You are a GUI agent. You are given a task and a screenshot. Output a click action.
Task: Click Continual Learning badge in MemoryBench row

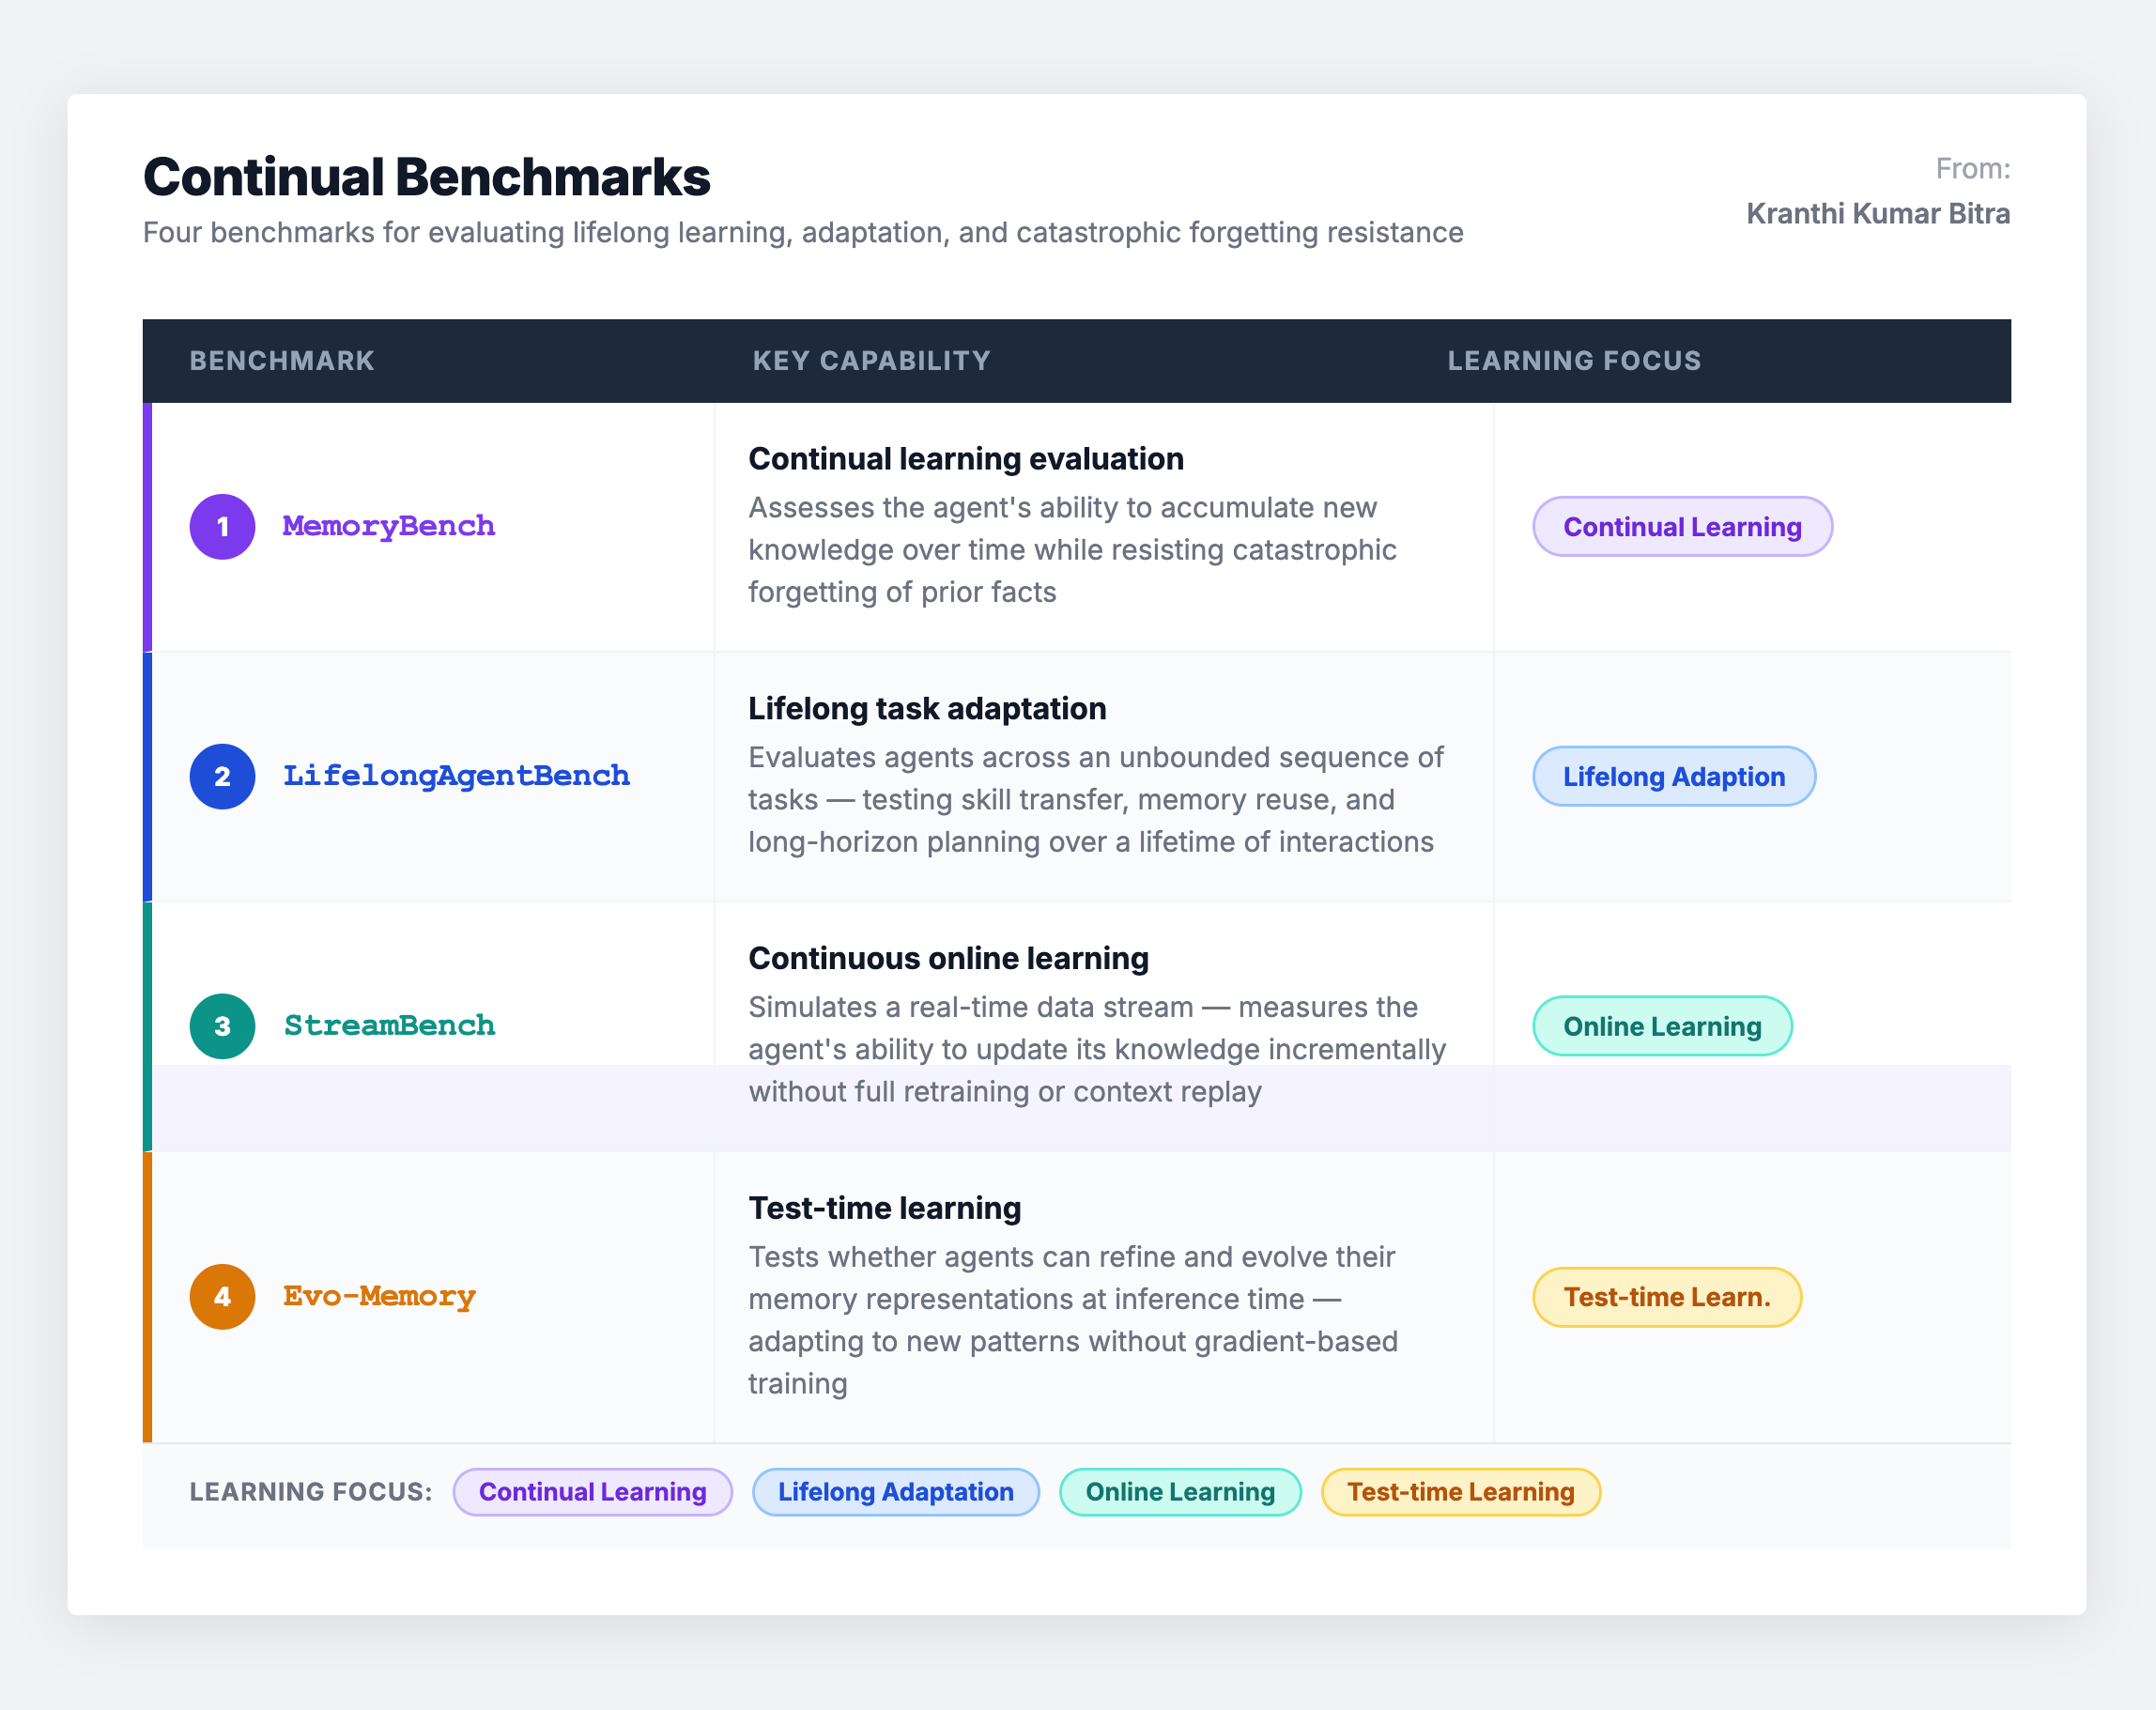(x=1682, y=527)
